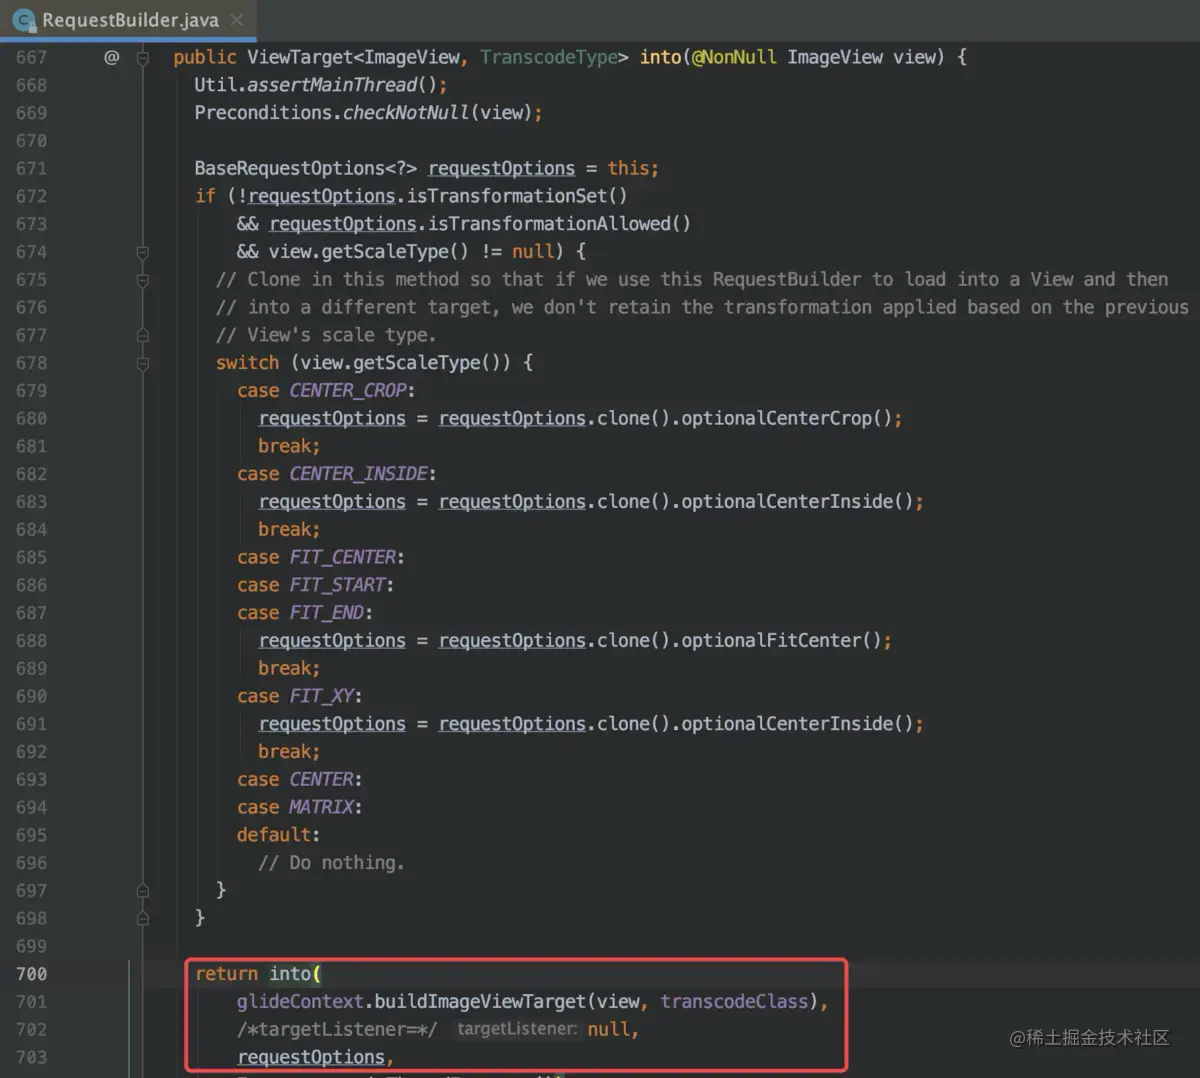Click optionalCenterInside() on line 683
The width and height of the screenshot is (1200, 1078).
[x=797, y=502]
